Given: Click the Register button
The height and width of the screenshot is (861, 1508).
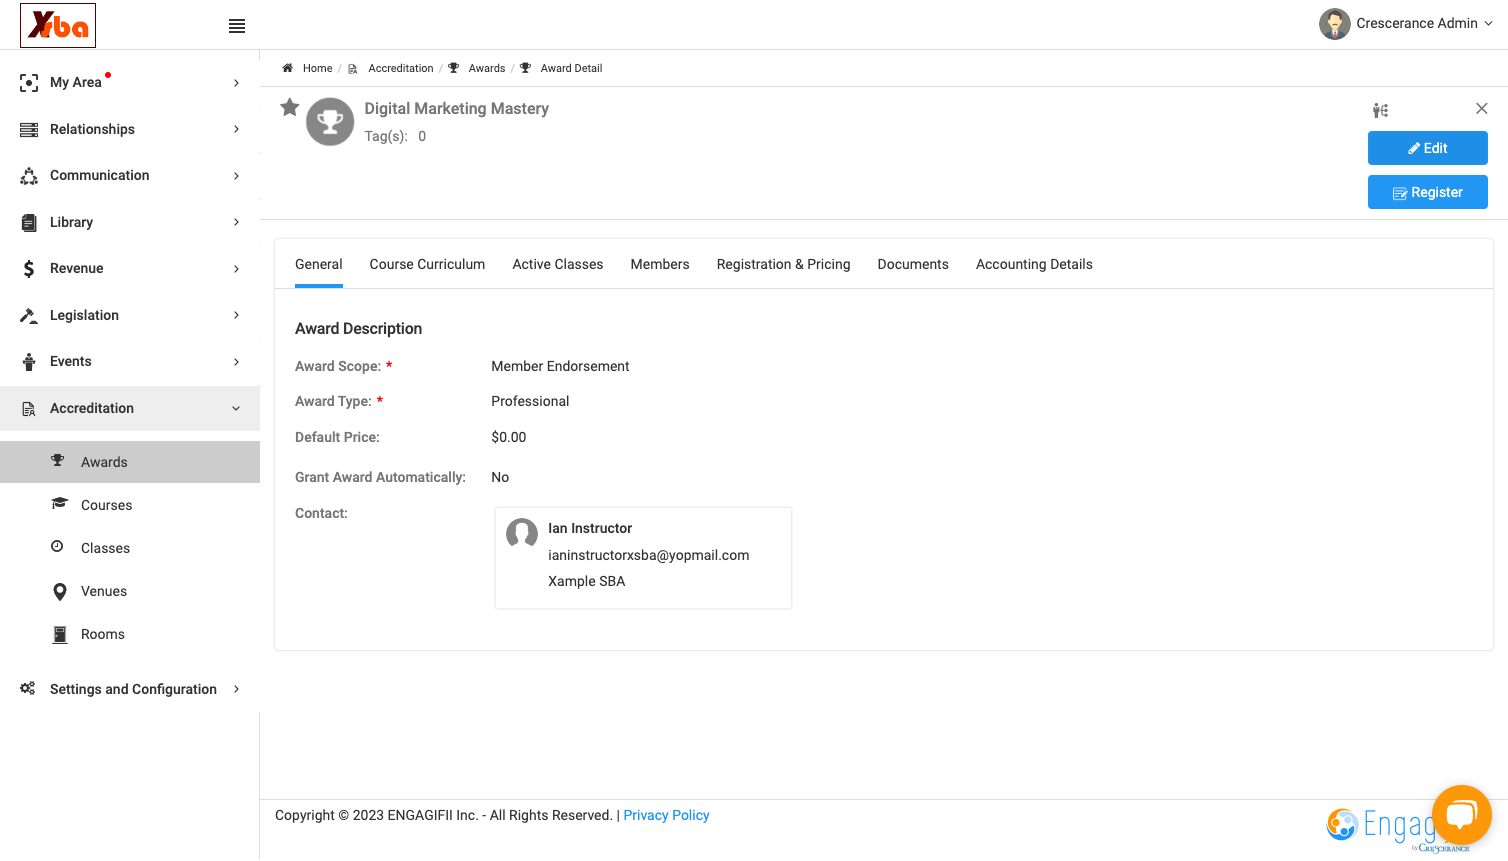Looking at the screenshot, I should coord(1428,192).
